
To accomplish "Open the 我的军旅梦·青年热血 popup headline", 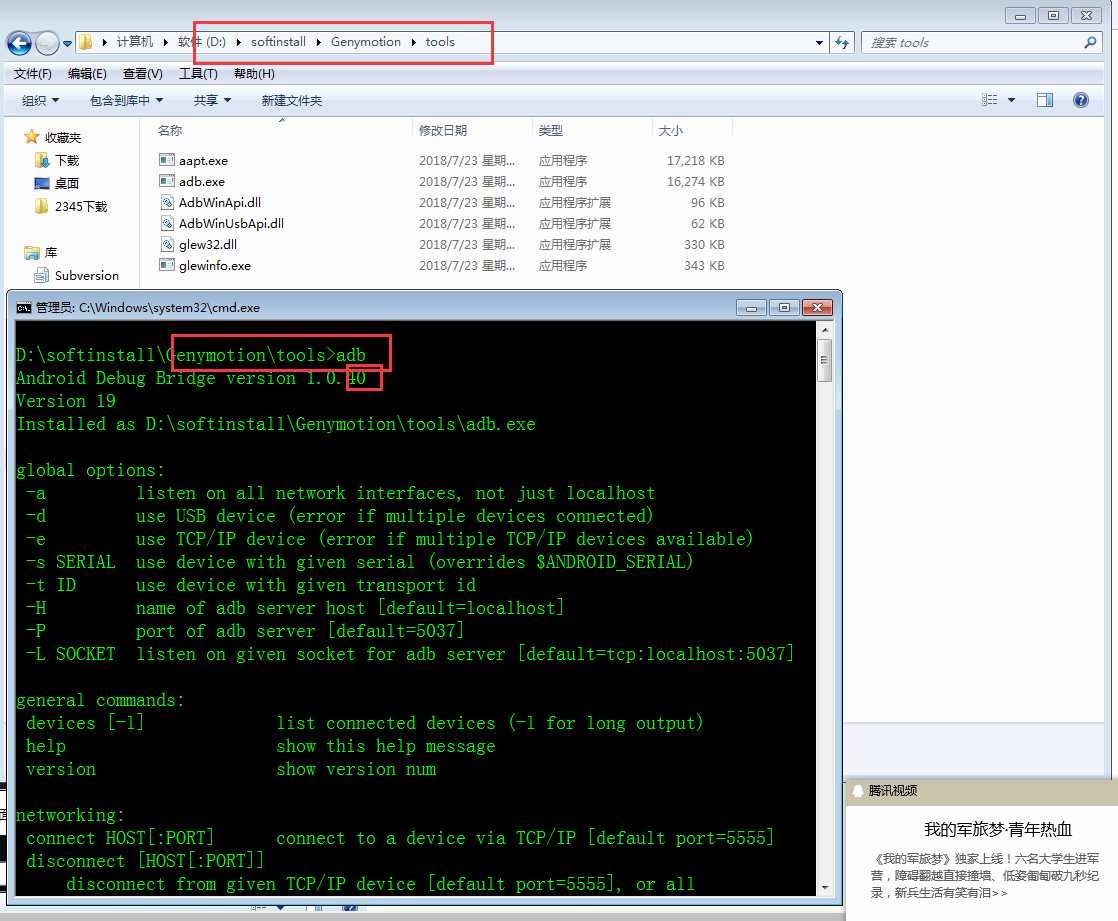I will [x=998, y=829].
